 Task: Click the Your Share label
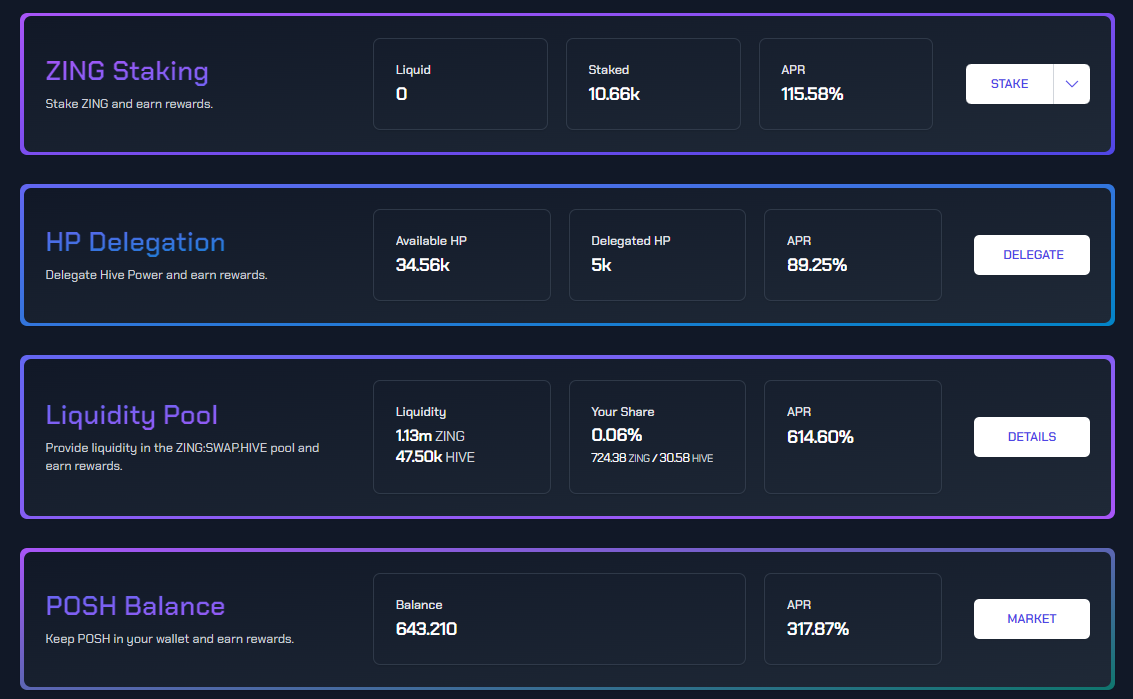[623, 412]
